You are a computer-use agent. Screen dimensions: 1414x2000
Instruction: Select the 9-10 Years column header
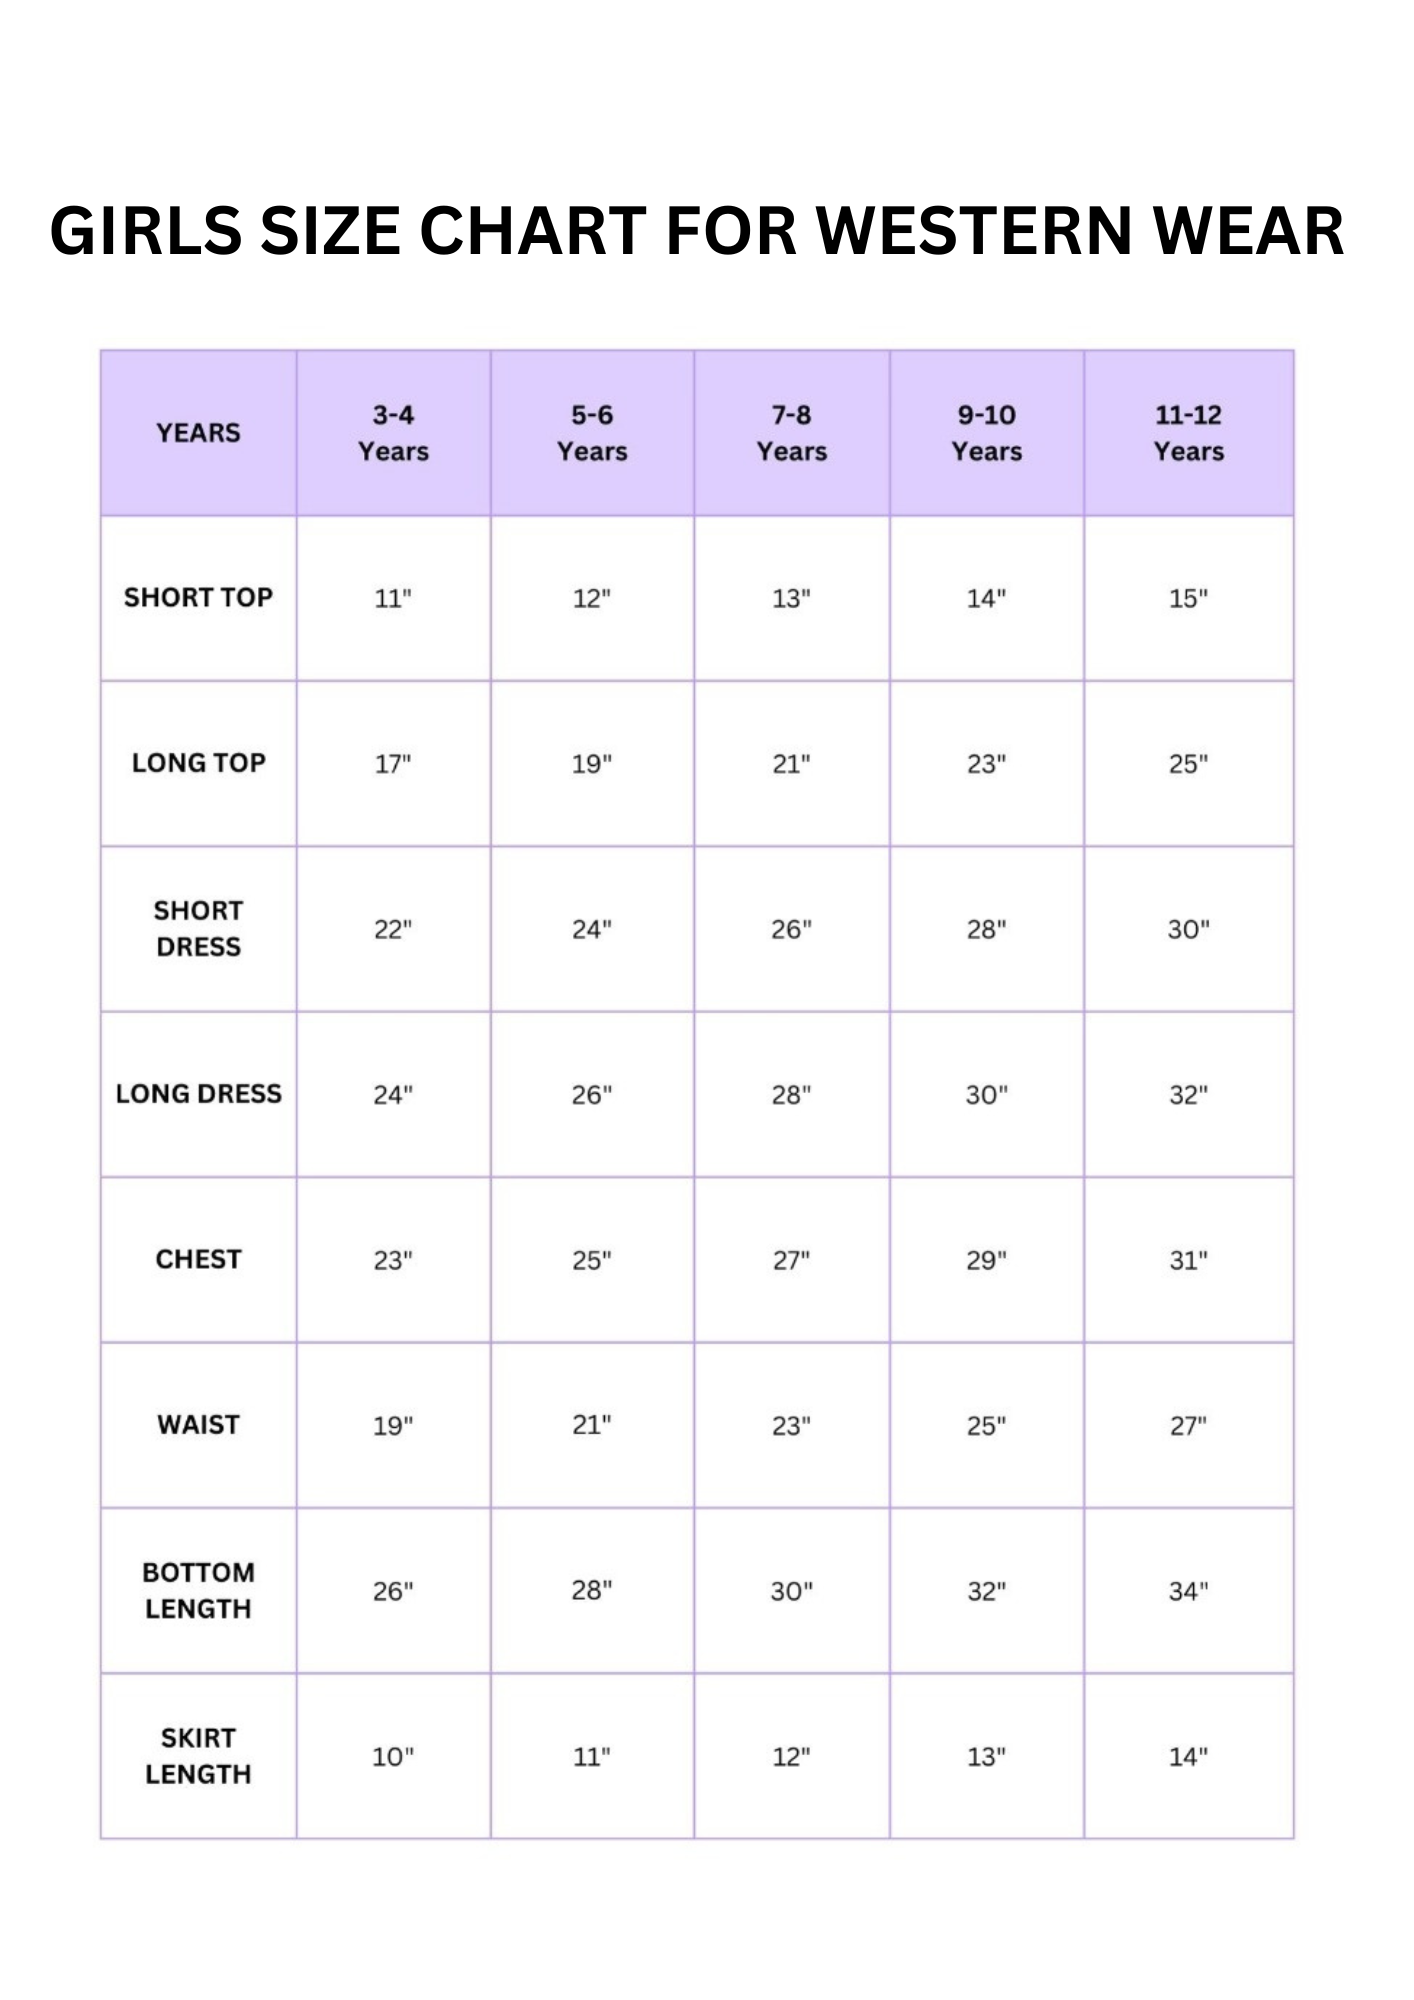pyautogui.click(x=986, y=433)
